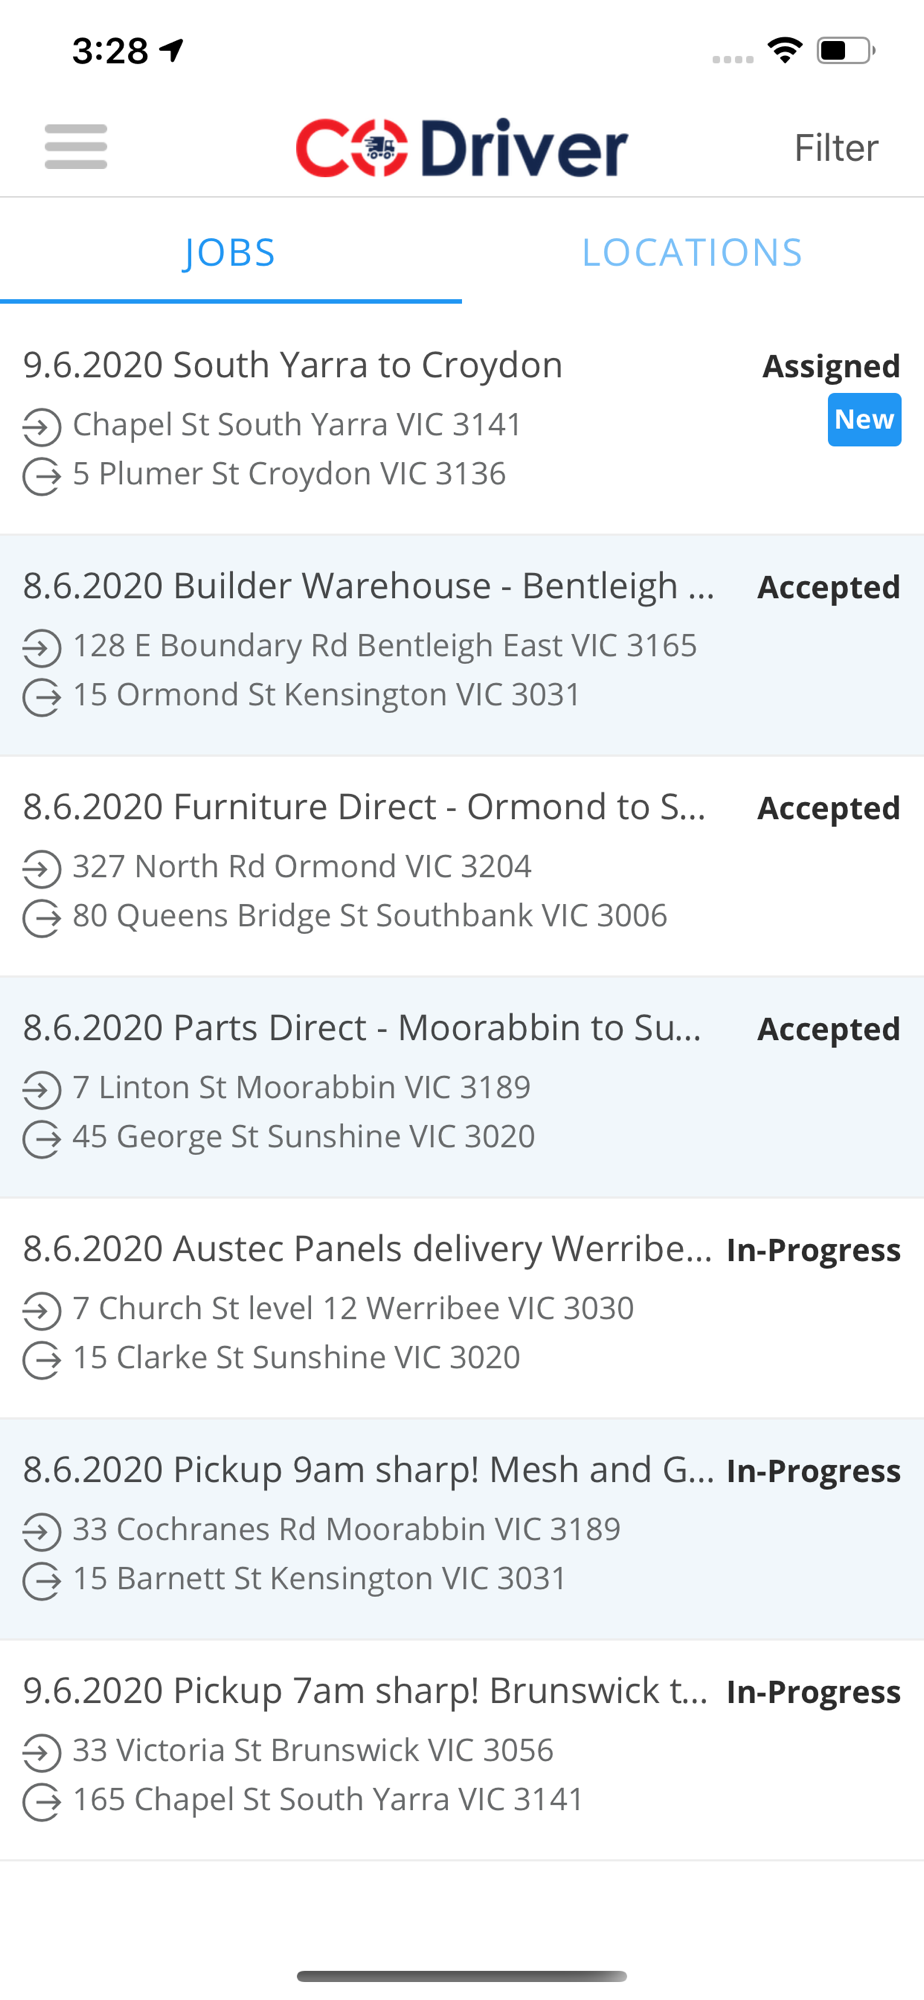Tap the CoDriver logo
This screenshot has width=924, height=2000.
click(x=461, y=148)
